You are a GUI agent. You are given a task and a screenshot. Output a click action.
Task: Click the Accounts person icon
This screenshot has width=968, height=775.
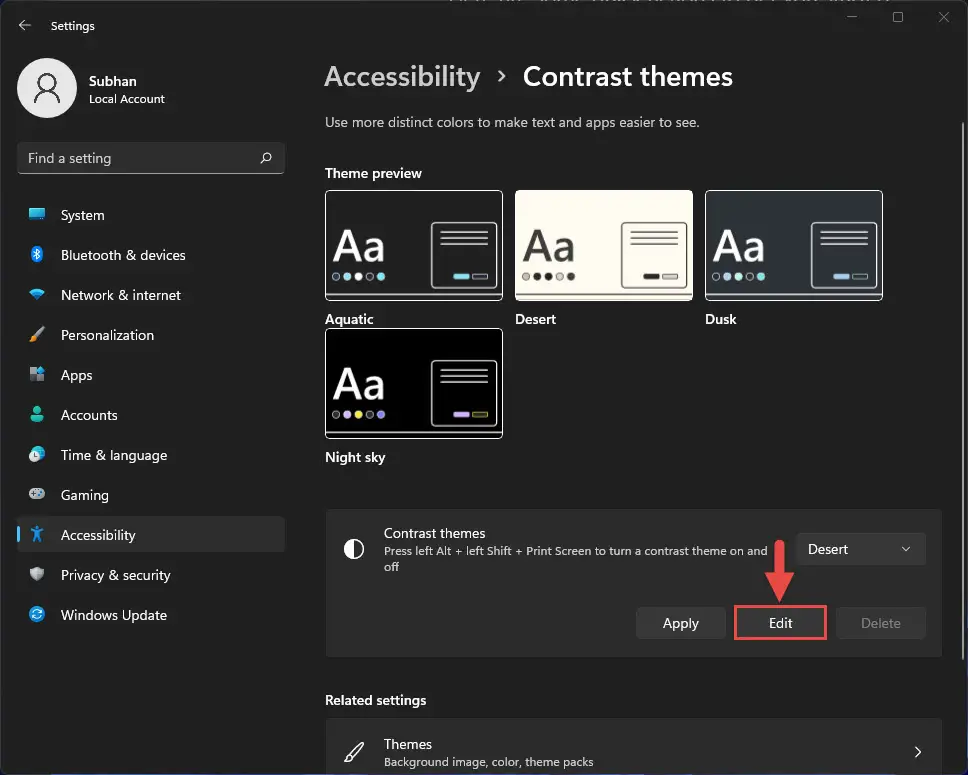(37, 414)
